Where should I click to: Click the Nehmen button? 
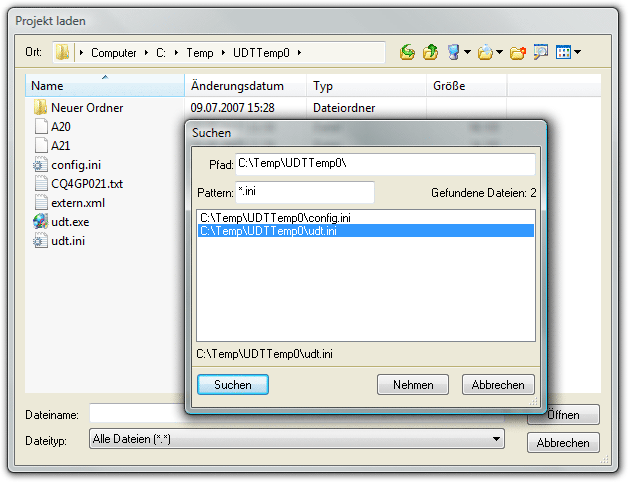(413, 385)
